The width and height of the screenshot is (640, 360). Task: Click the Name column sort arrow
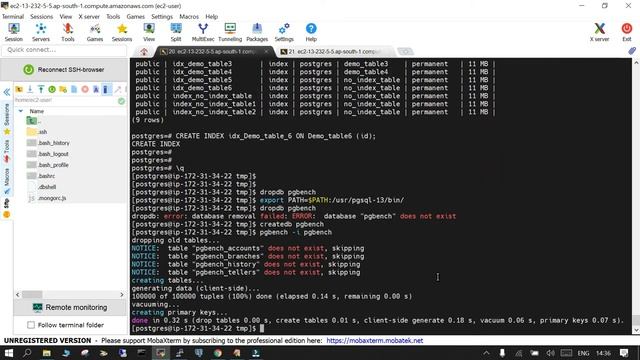tap(20, 111)
